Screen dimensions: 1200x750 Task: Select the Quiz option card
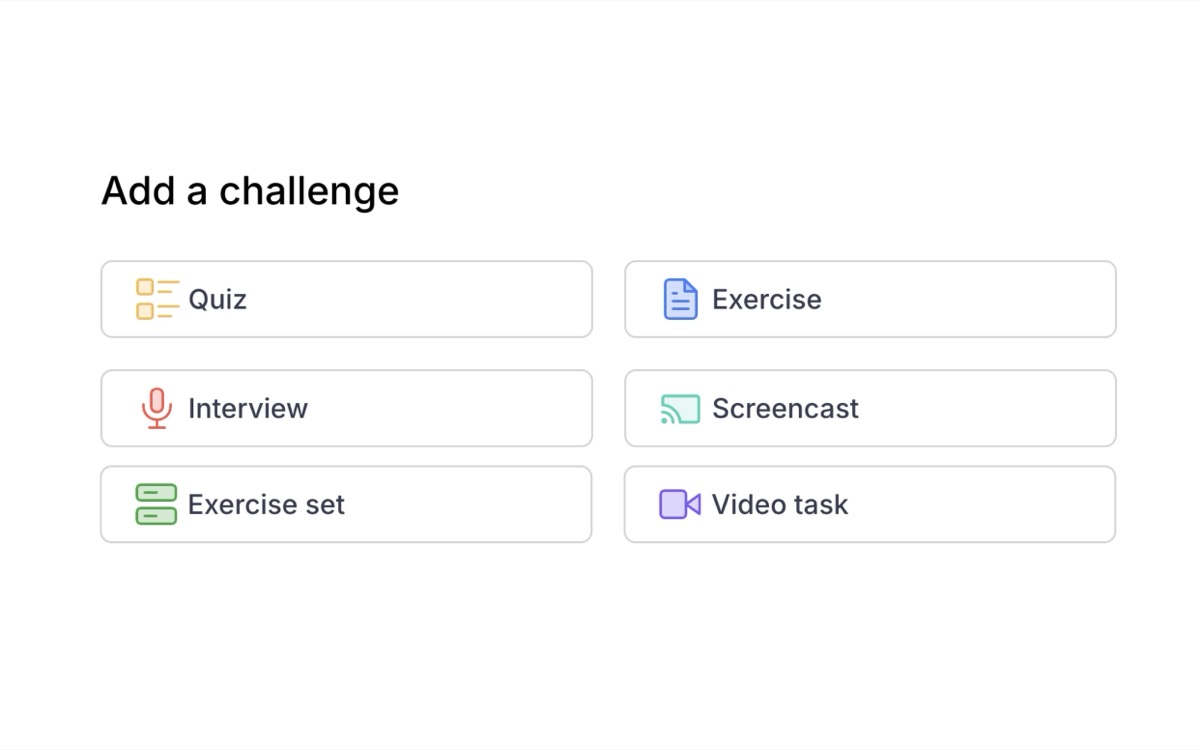coord(346,299)
